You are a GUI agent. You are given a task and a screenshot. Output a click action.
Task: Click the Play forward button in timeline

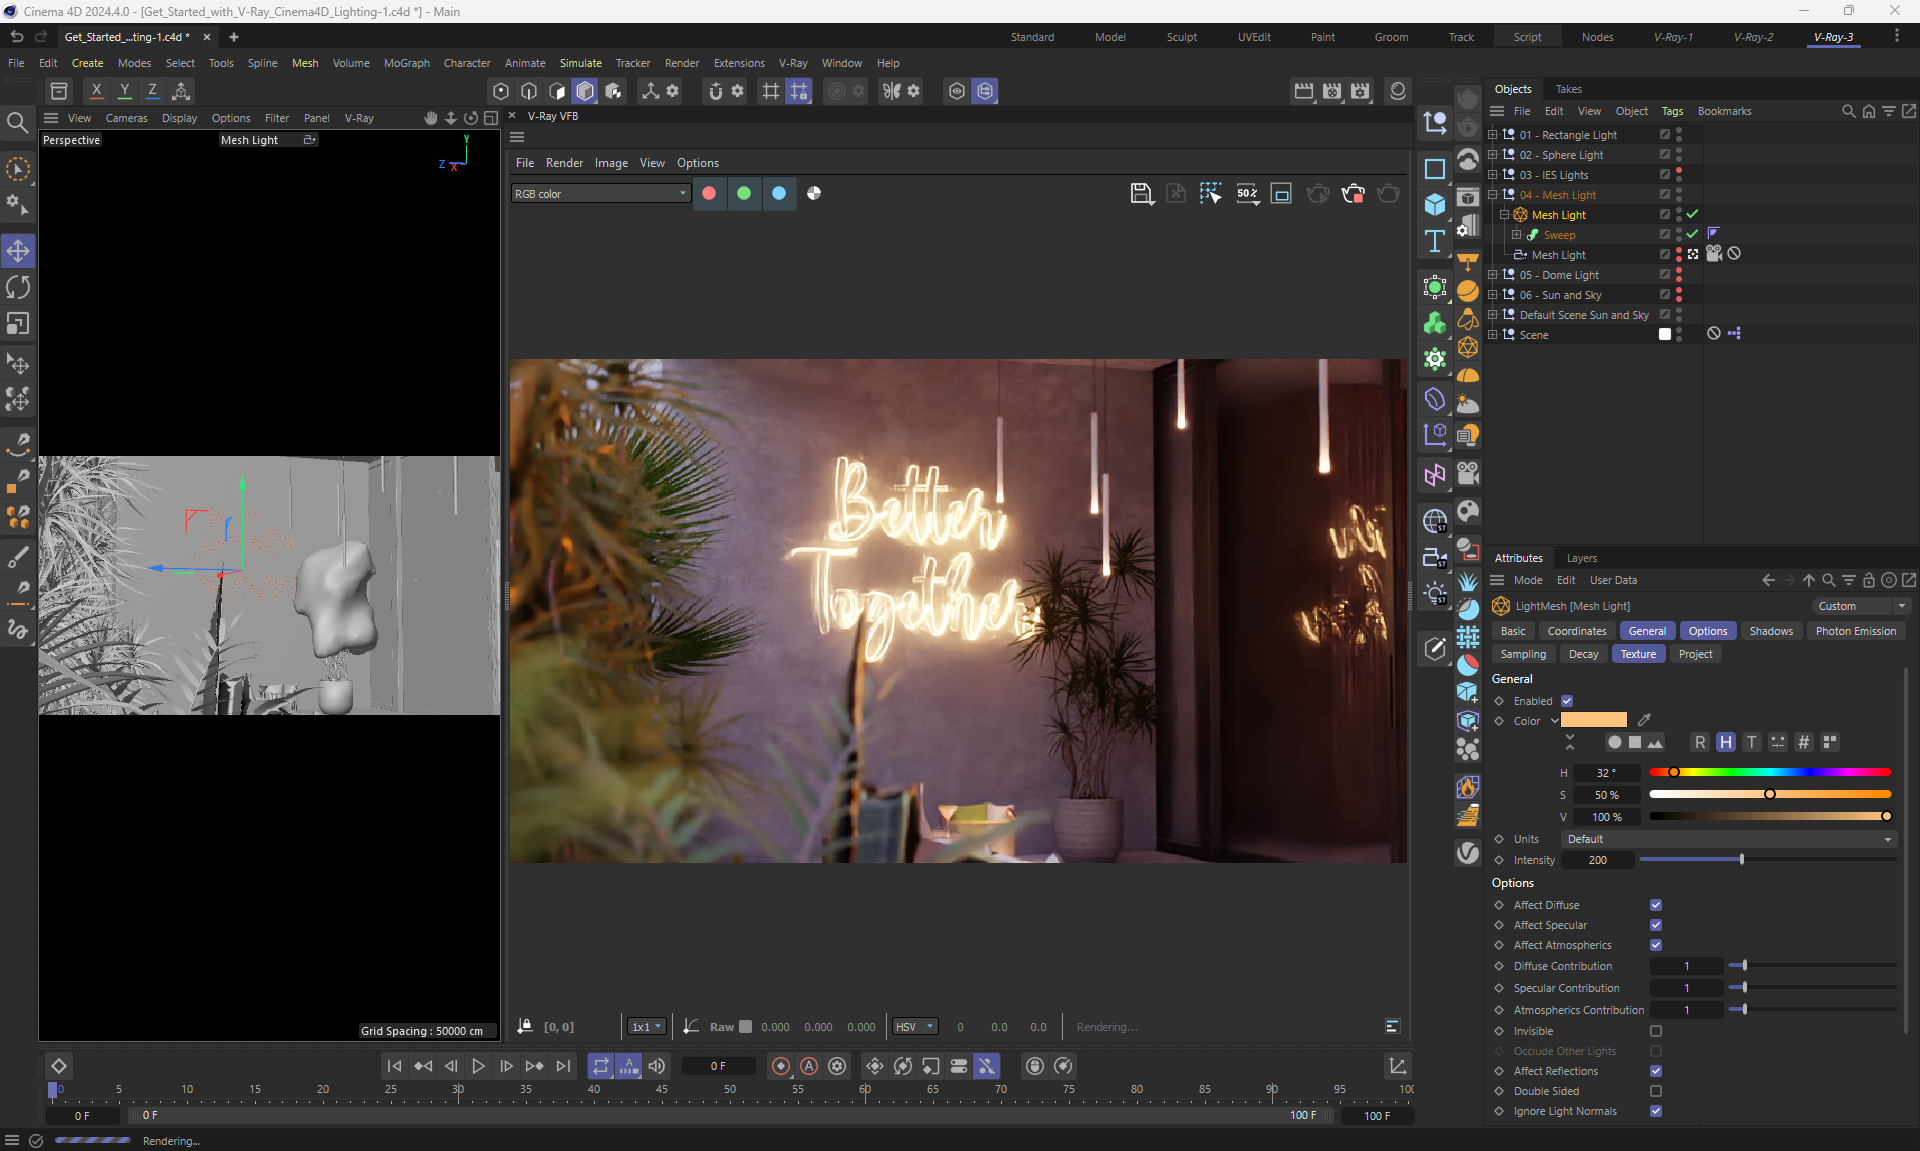click(x=478, y=1066)
